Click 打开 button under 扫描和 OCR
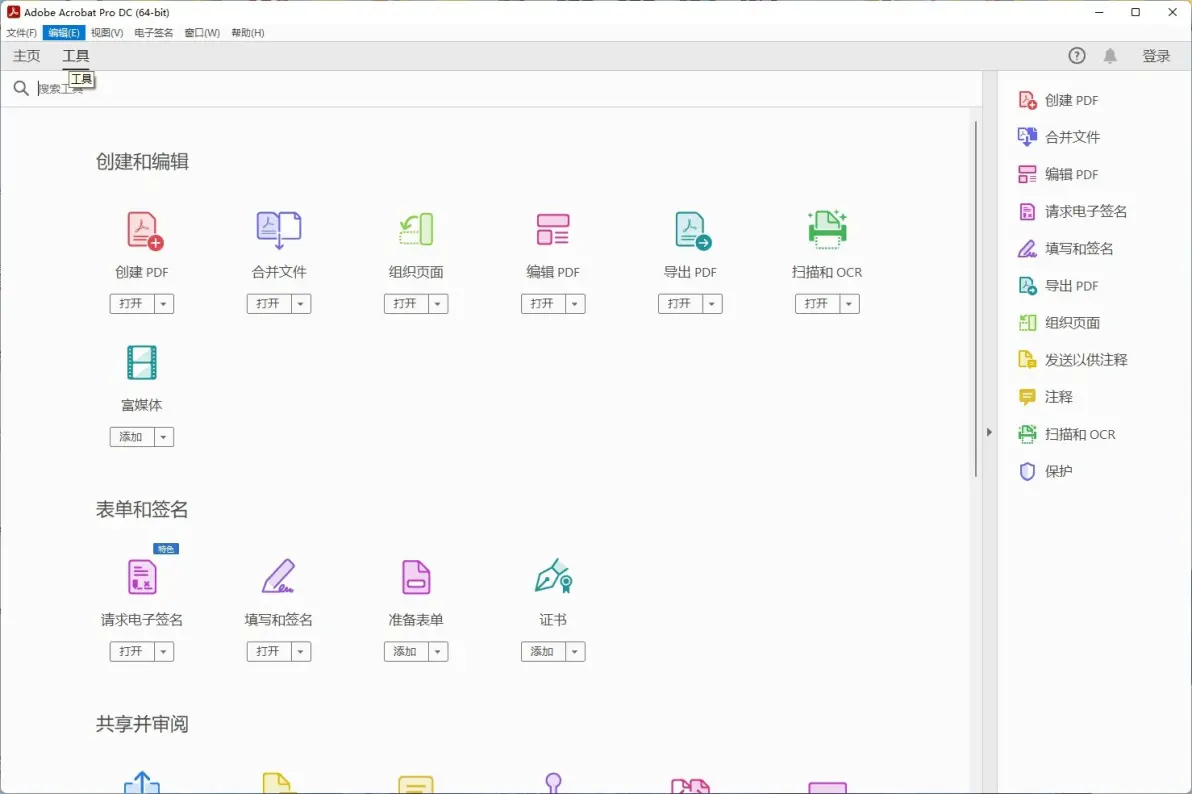 click(817, 303)
